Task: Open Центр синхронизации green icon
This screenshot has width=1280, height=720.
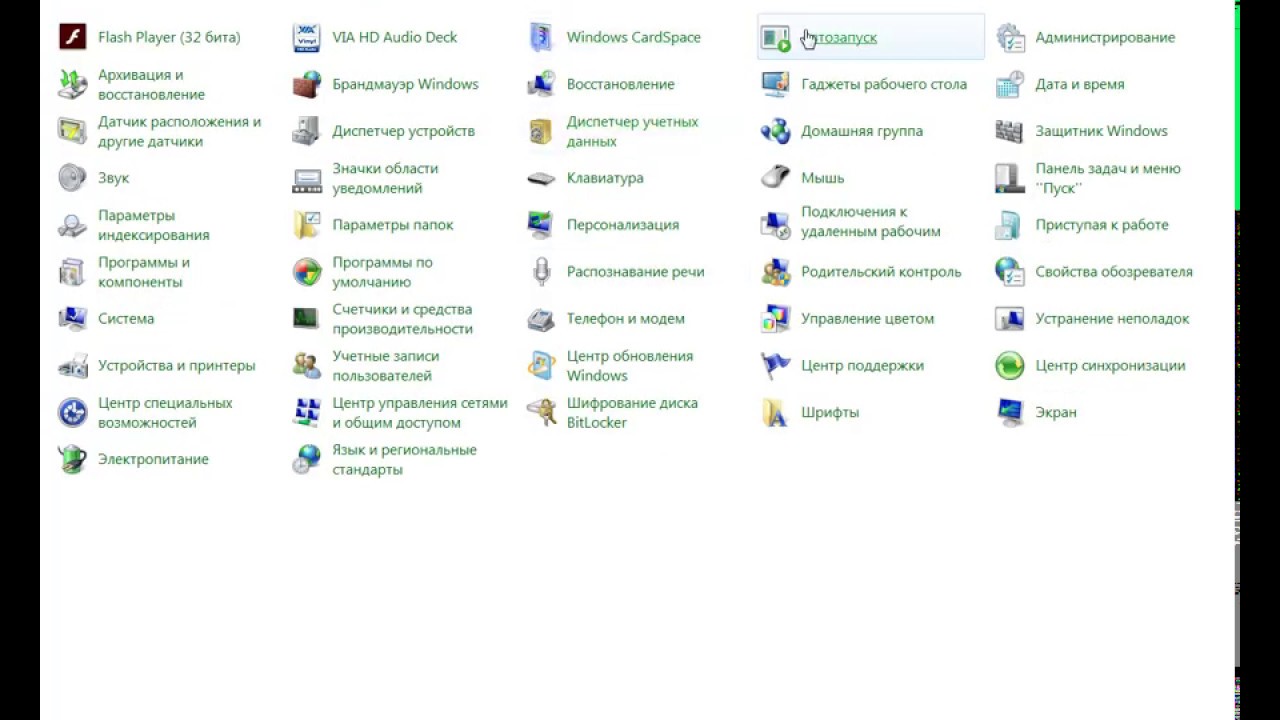Action: [x=1010, y=366]
